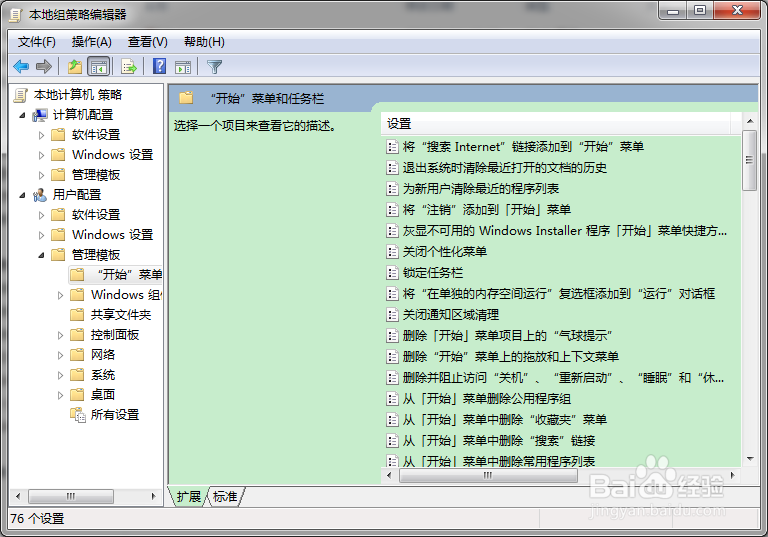This screenshot has width=768, height=537.
Task: Click the 本地计算机 策略 root icon
Action: 21,95
